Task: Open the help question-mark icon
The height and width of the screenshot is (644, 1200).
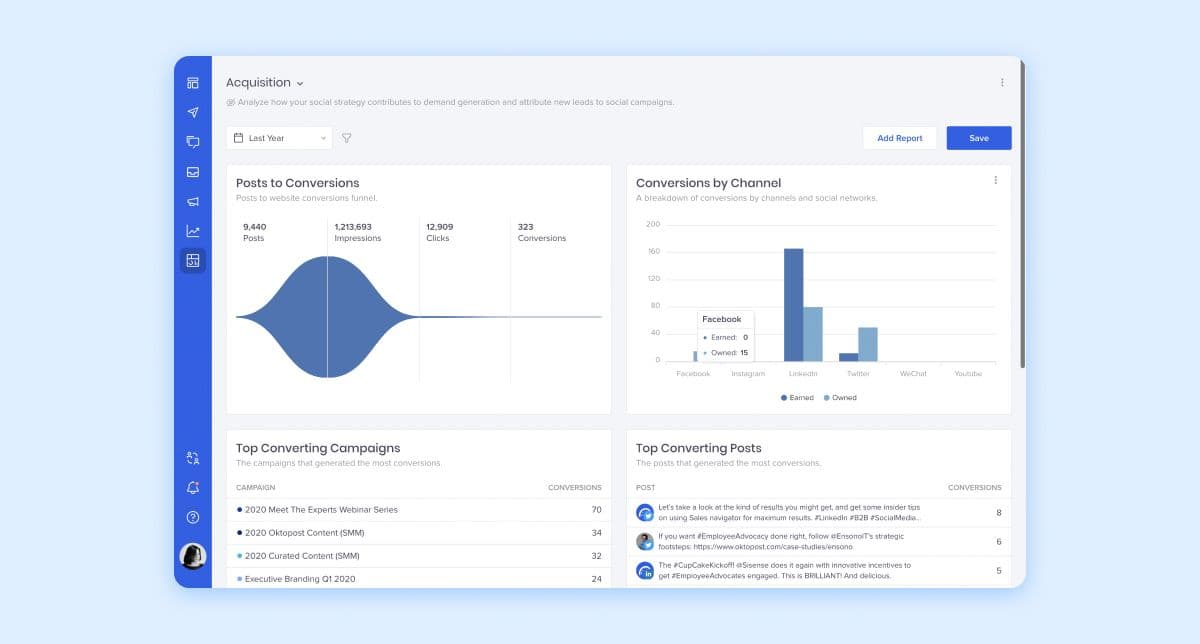Action: coord(193,517)
